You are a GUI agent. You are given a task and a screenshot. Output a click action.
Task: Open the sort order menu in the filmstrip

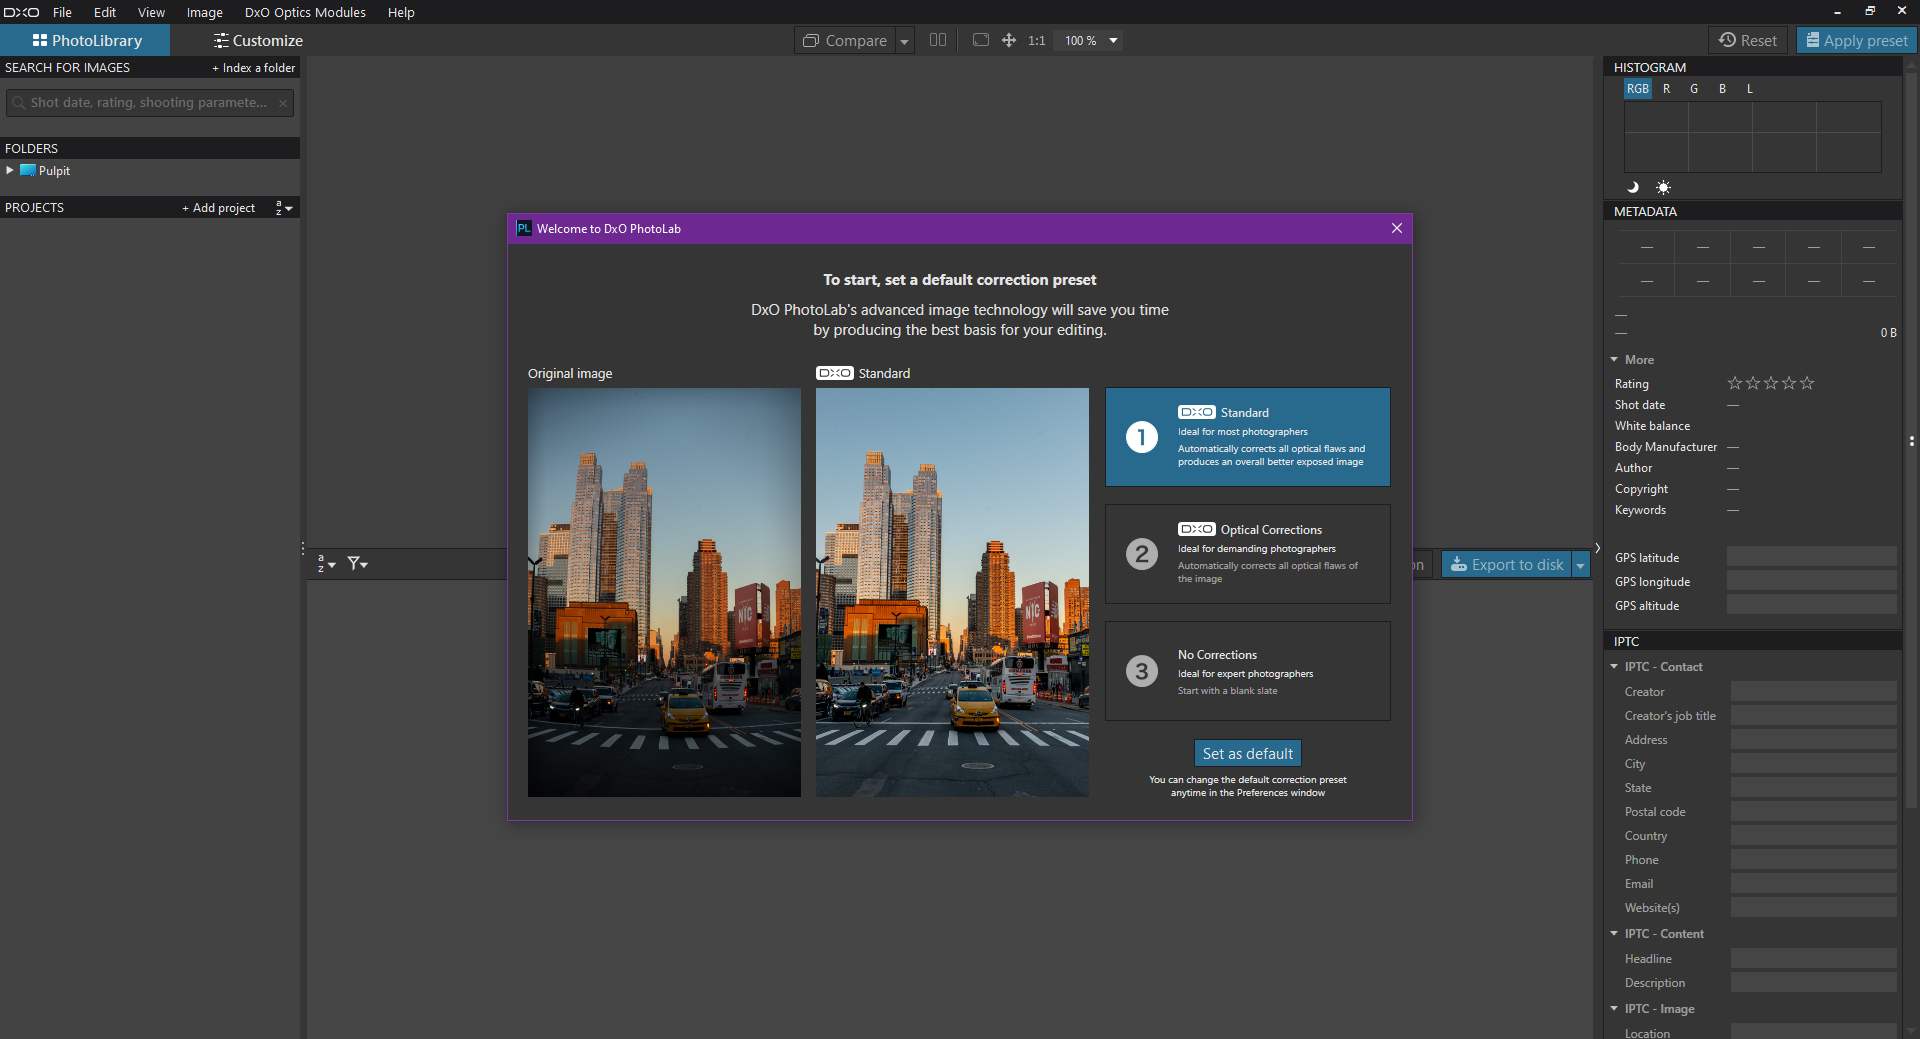[x=326, y=564]
